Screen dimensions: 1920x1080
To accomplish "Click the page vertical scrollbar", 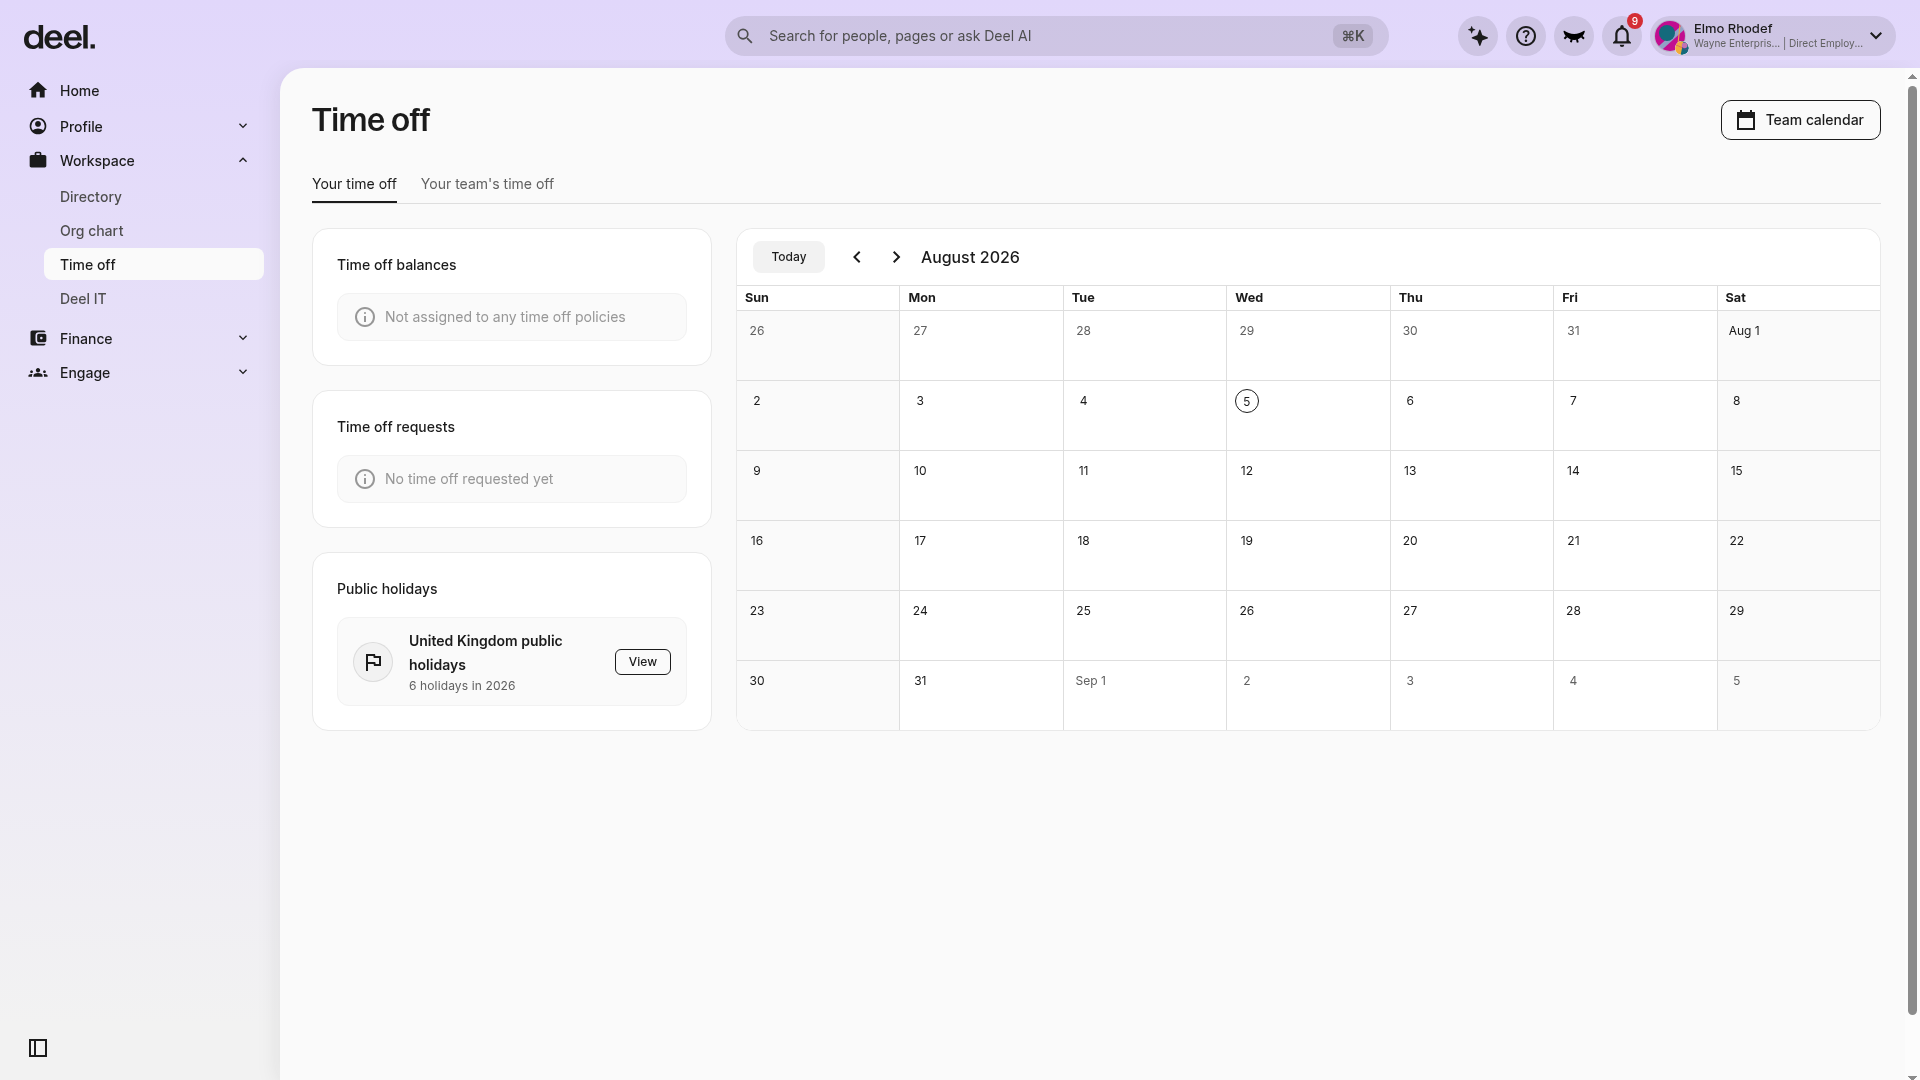I will click(x=1913, y=550).
